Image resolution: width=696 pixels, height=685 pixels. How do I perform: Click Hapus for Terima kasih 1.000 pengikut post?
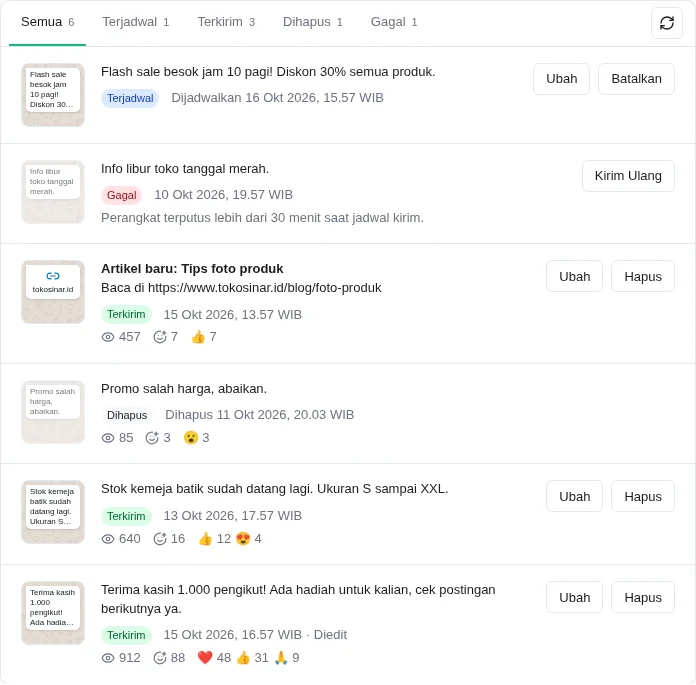pyautogui.click(x=643, y=598)
